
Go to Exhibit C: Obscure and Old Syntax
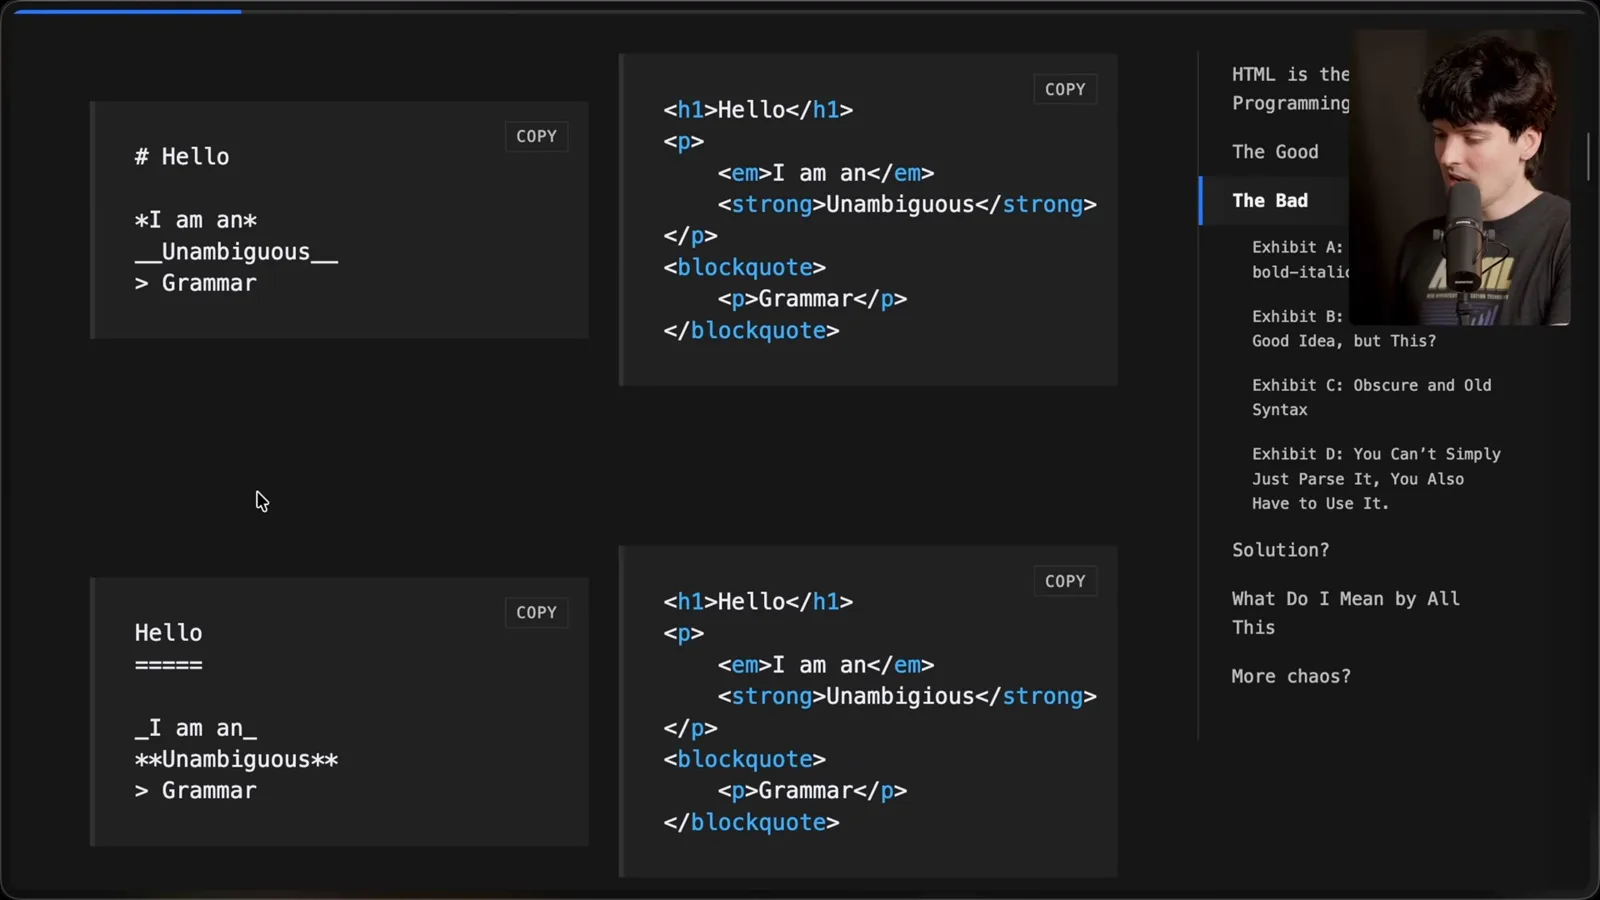tap(1371, 397)
